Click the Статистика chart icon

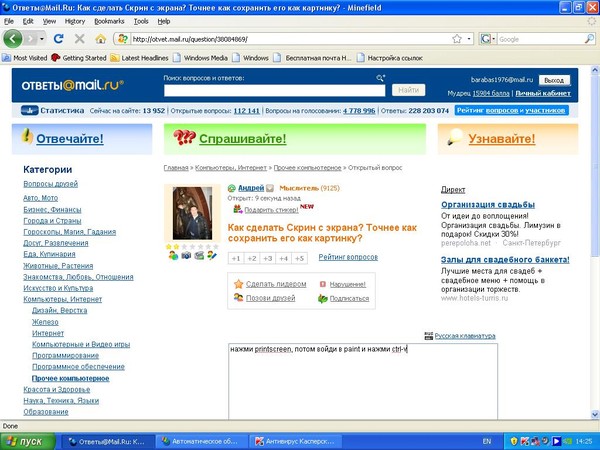coord(29,111)
